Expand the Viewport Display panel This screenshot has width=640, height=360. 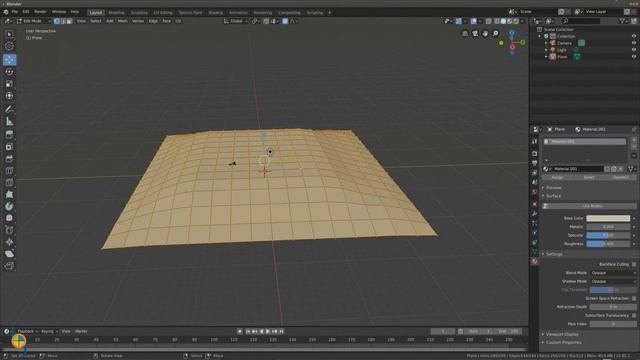click(x=561, y=334)
